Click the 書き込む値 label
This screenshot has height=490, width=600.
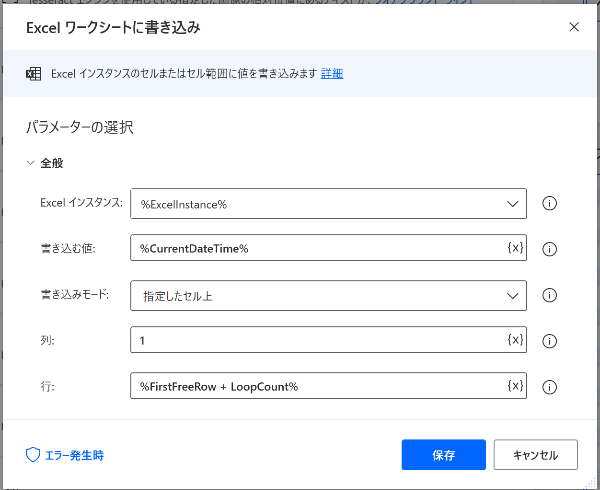(x=68, y=249)
